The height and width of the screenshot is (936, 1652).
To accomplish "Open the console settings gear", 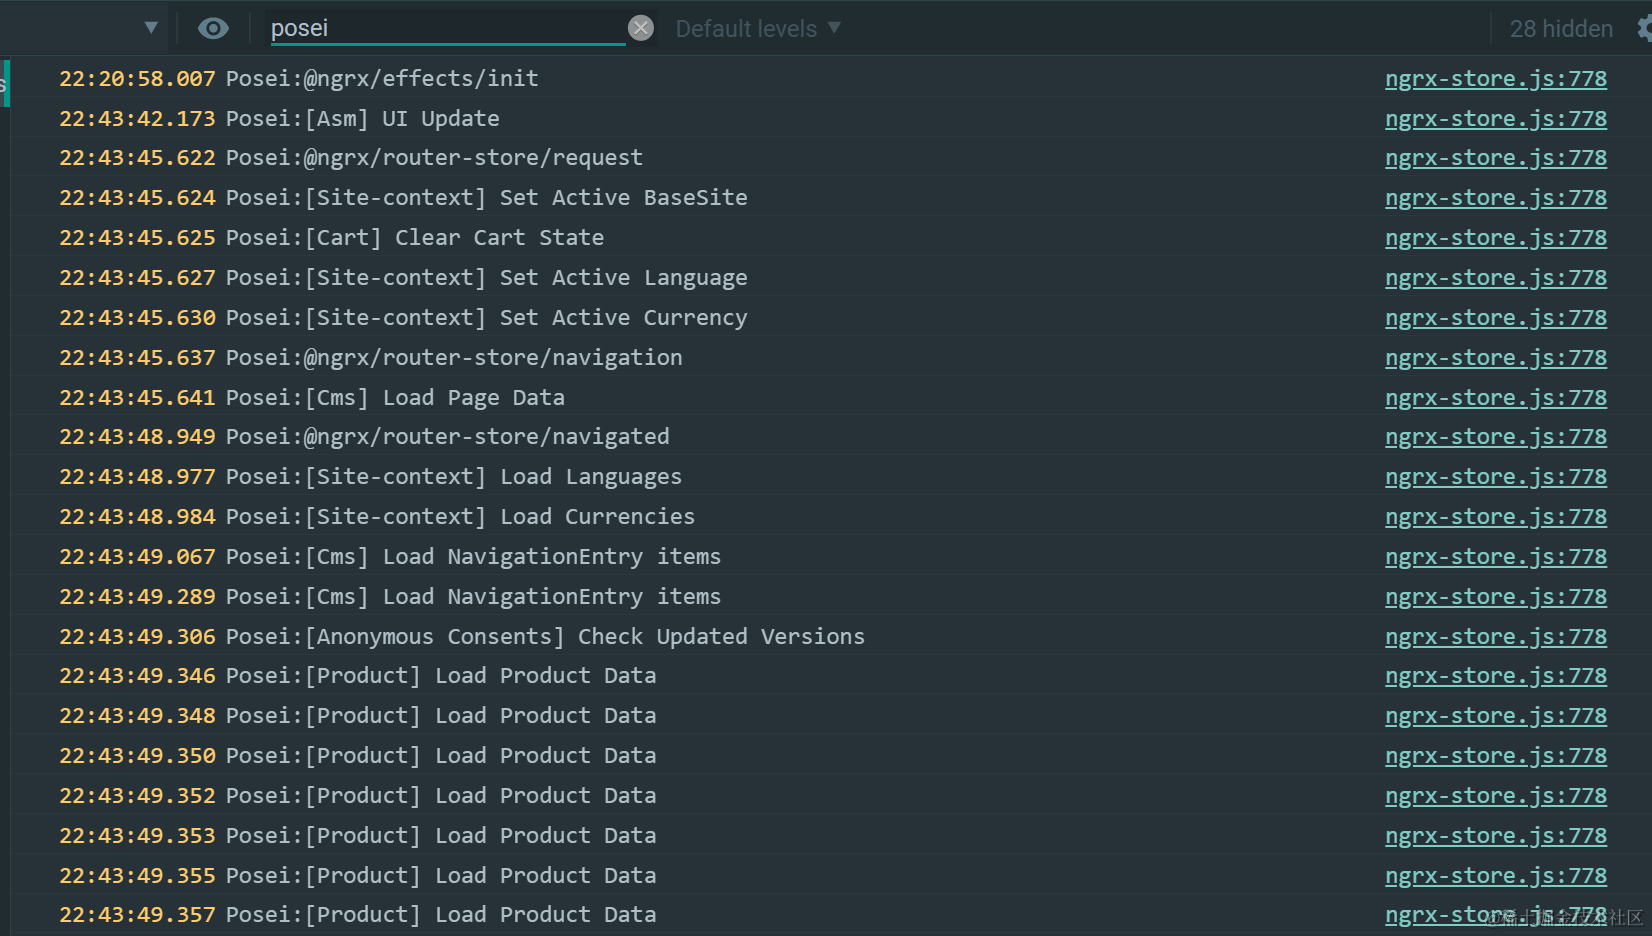I will [x=1644, y=28].
